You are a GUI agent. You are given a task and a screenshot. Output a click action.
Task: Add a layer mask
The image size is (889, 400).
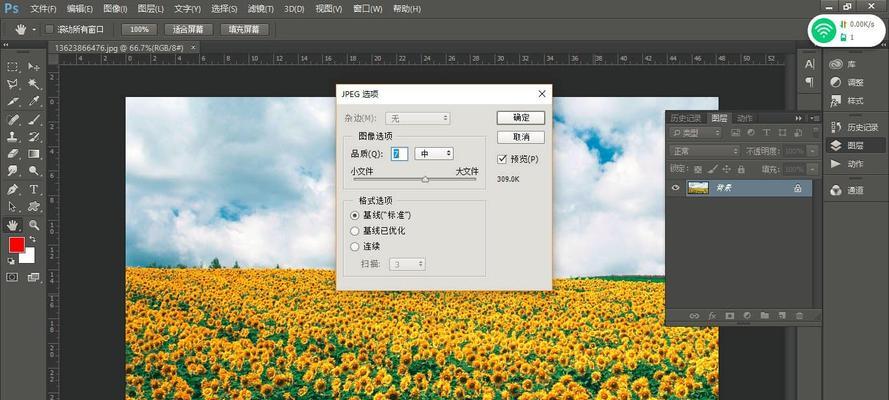(730, 316)
